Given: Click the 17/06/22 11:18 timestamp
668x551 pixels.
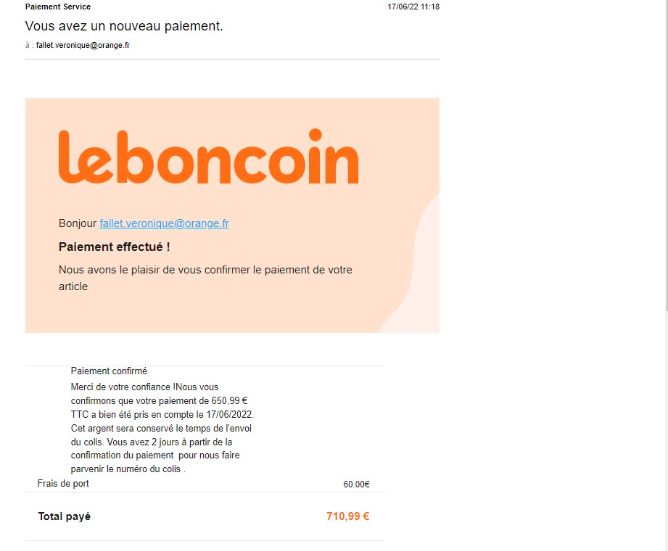Looking at the screenshot, I should (413, 7).
